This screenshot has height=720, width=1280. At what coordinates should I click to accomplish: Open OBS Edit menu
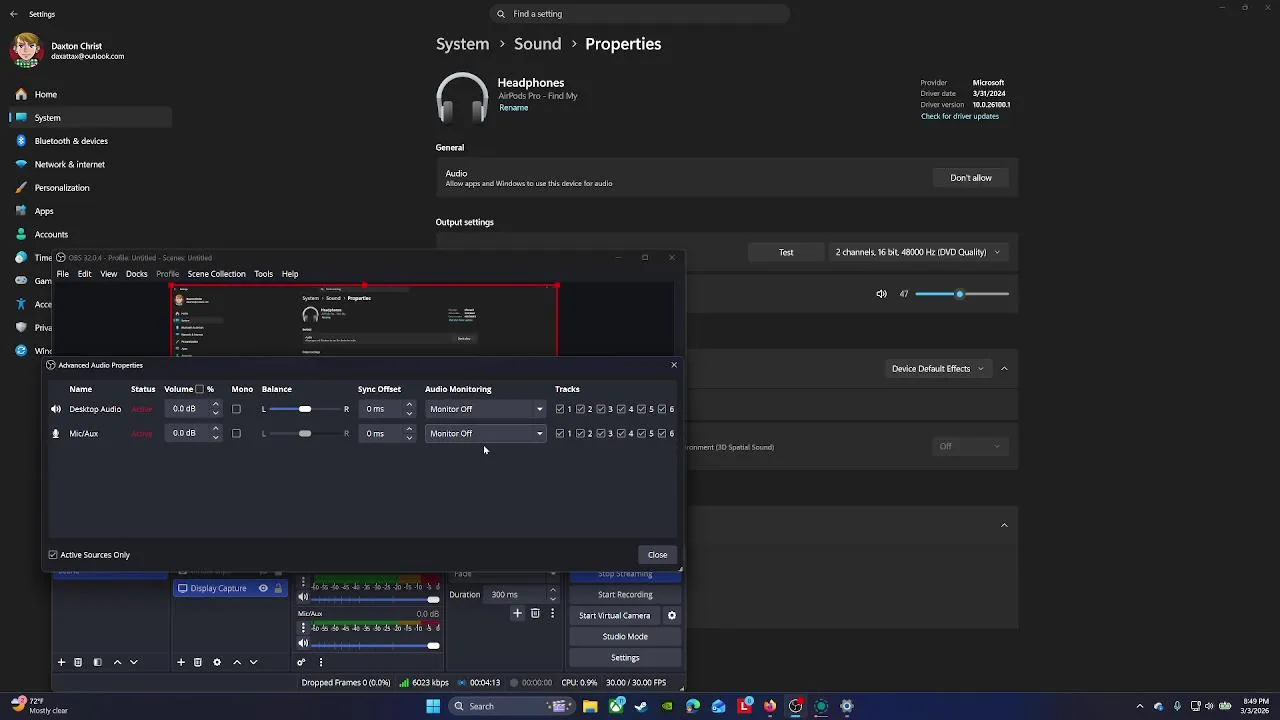[x=85, y=274]
